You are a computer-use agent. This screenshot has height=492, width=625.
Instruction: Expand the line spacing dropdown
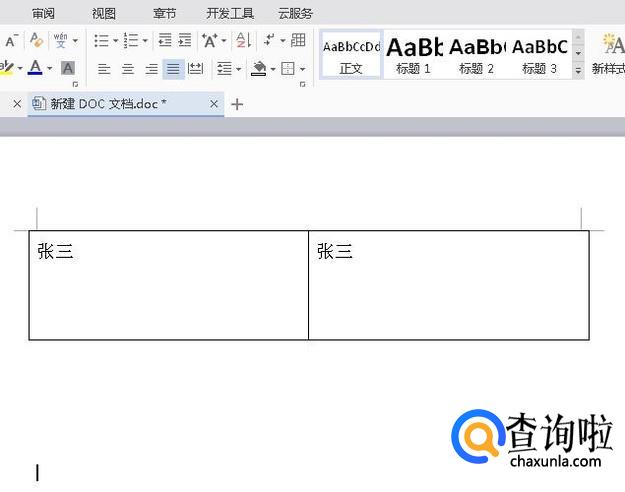point(238,69)
